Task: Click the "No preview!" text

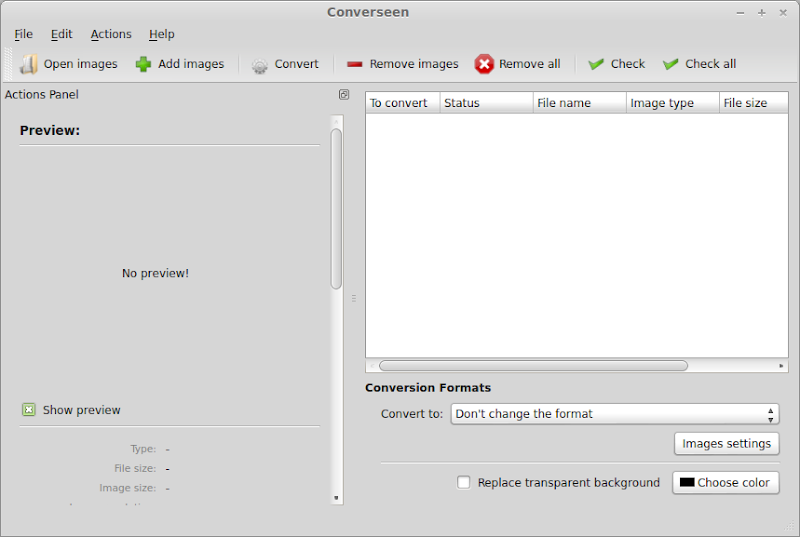Action: point(155,273)
